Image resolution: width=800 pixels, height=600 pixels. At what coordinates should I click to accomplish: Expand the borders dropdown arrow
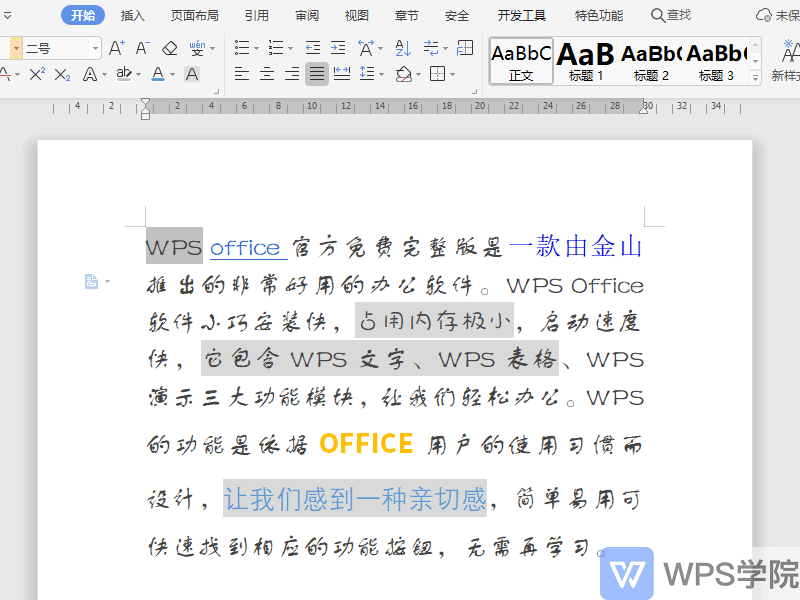pyautogui.click(x=452, y=75)
